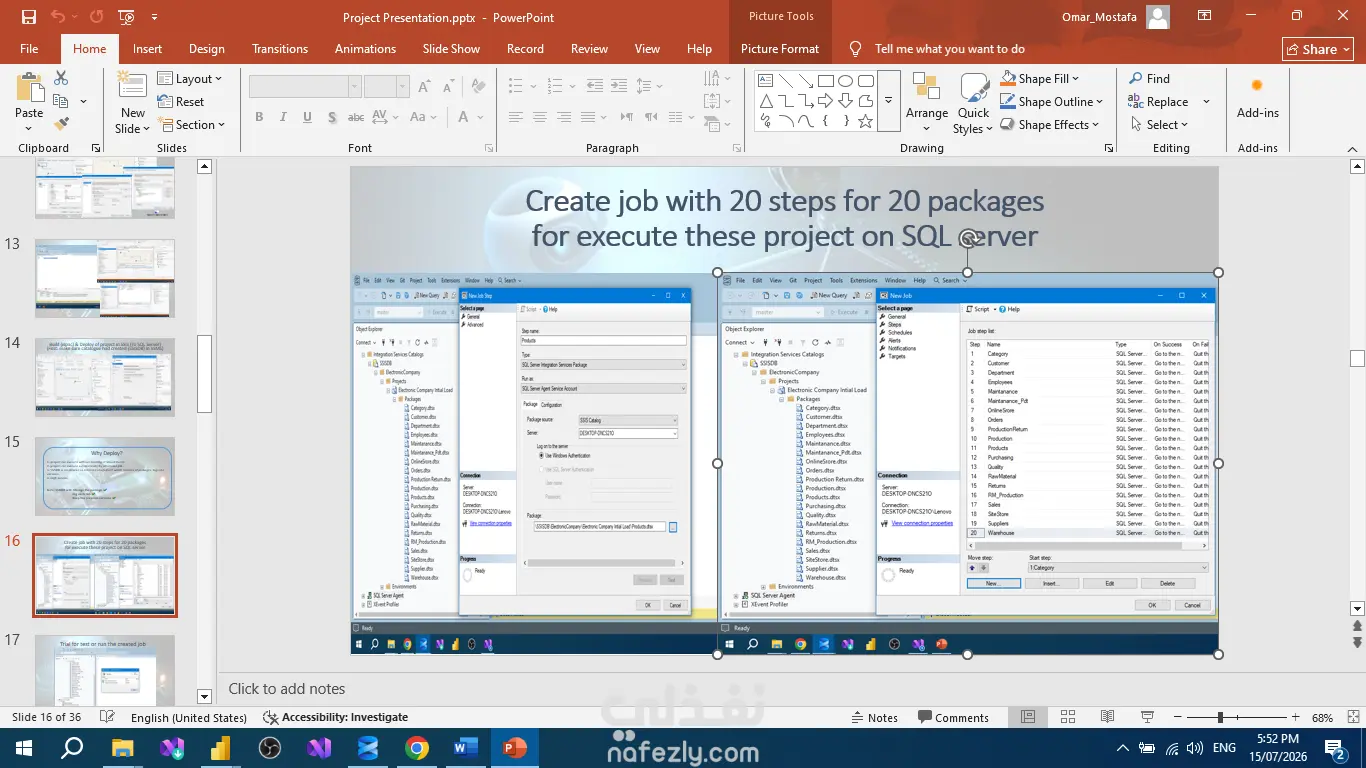Cut the selection with the scissors icon
The width and height of the screenshot is (1366, 768).
pos(61,78)
